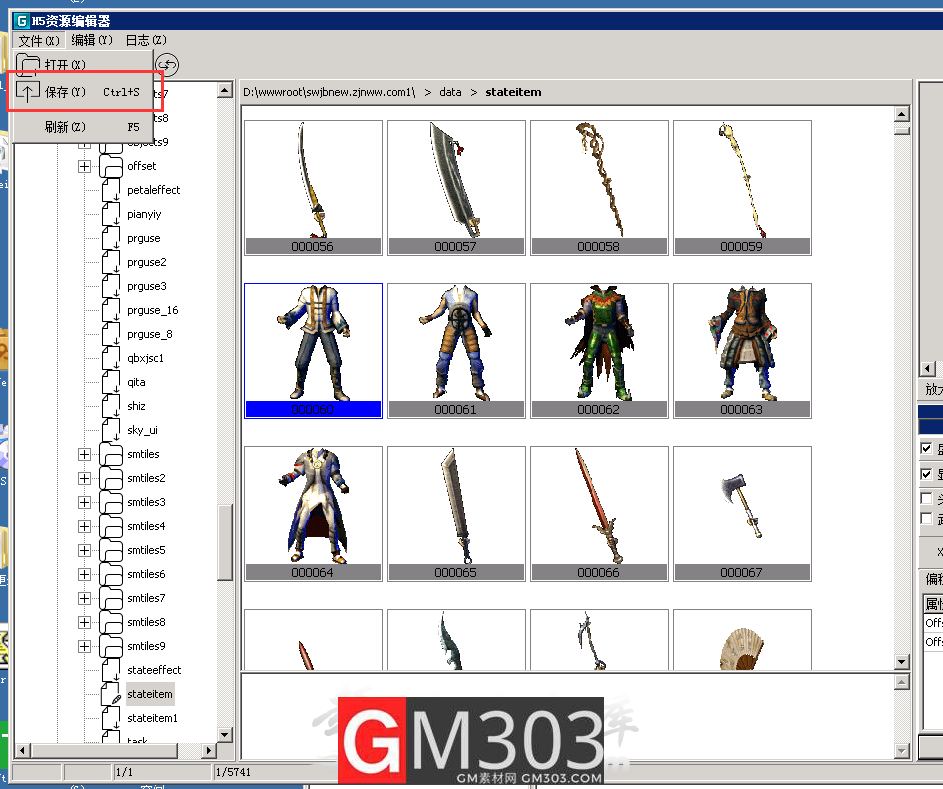Click the folder icon beside sky_ui
943x789 pixels.
(x=110, y=431)
